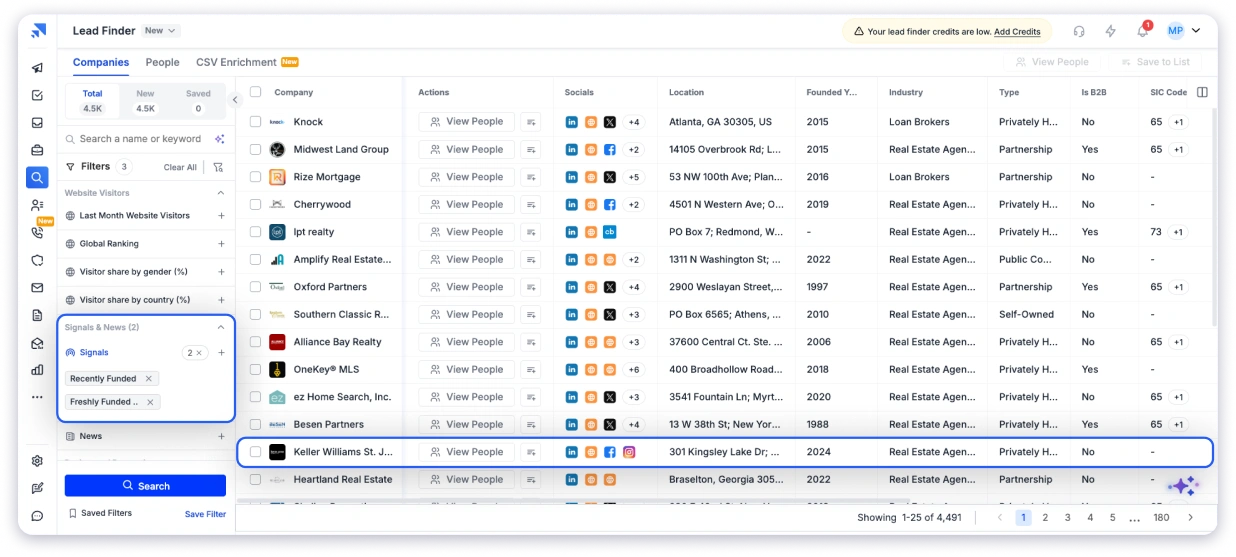The height and width of the screenshot is (557, 1236).
Task: Check the lpt realty checkbox
Action: [x=256, y=232]
